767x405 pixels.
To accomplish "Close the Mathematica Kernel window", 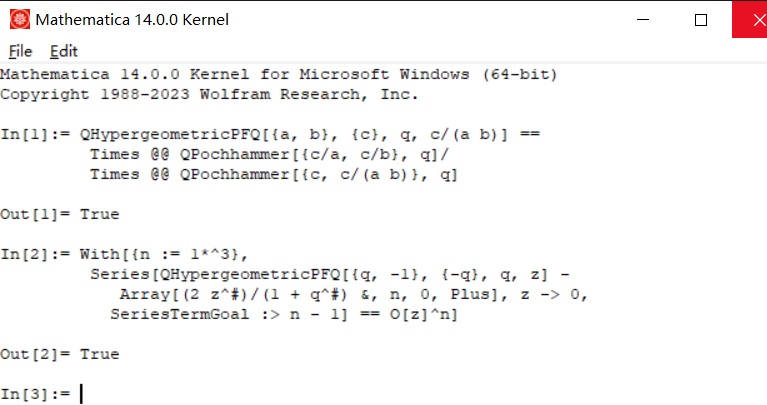I will (x=749, y=20).
